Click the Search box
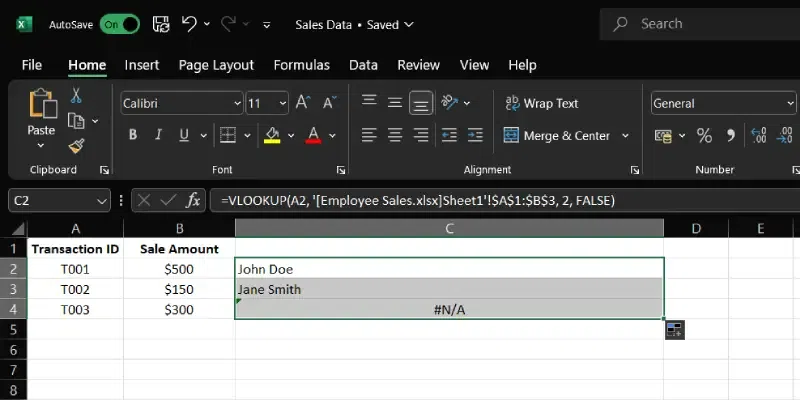The height and width of the screenshot is (400, 800). [700, 24]
